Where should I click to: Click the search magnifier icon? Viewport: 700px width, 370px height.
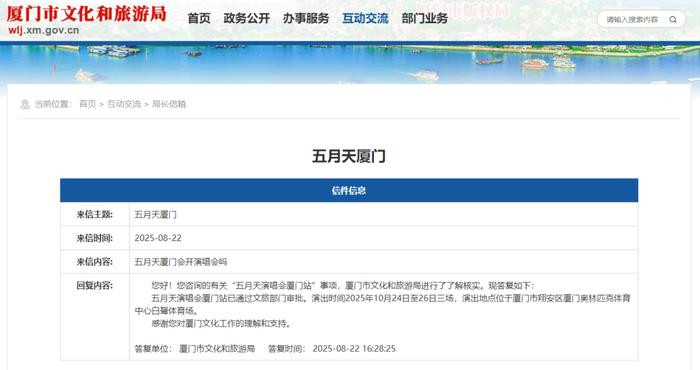[x=673, y=20]
